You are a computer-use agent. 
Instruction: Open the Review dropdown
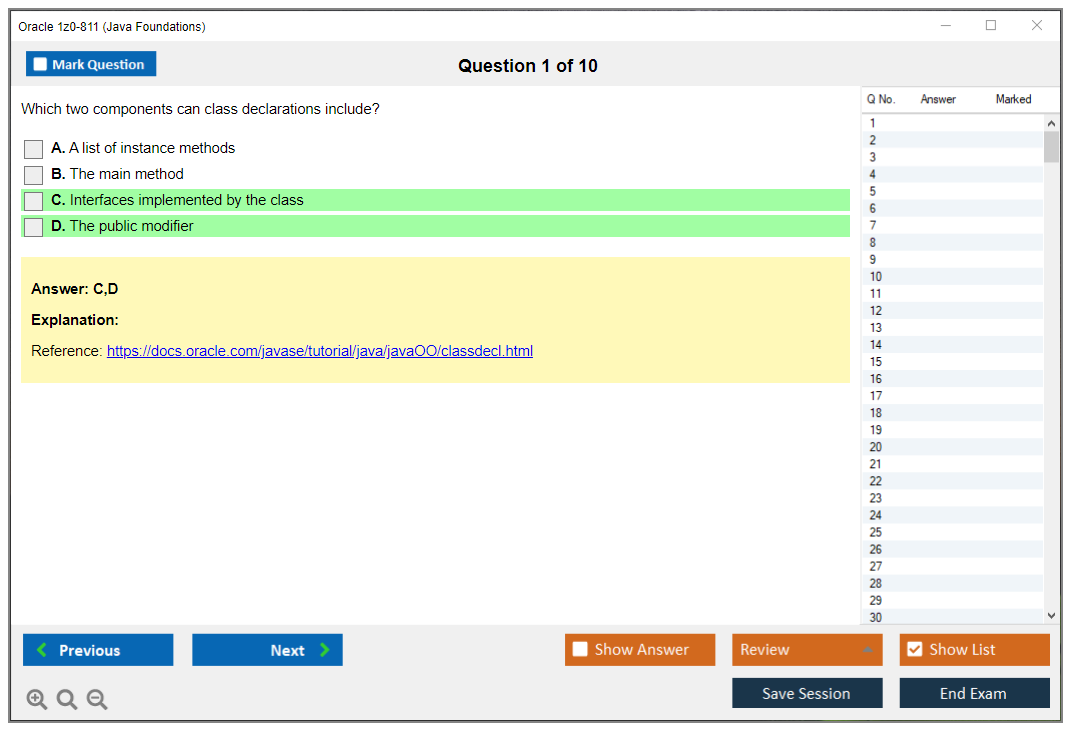click(806, 649)
